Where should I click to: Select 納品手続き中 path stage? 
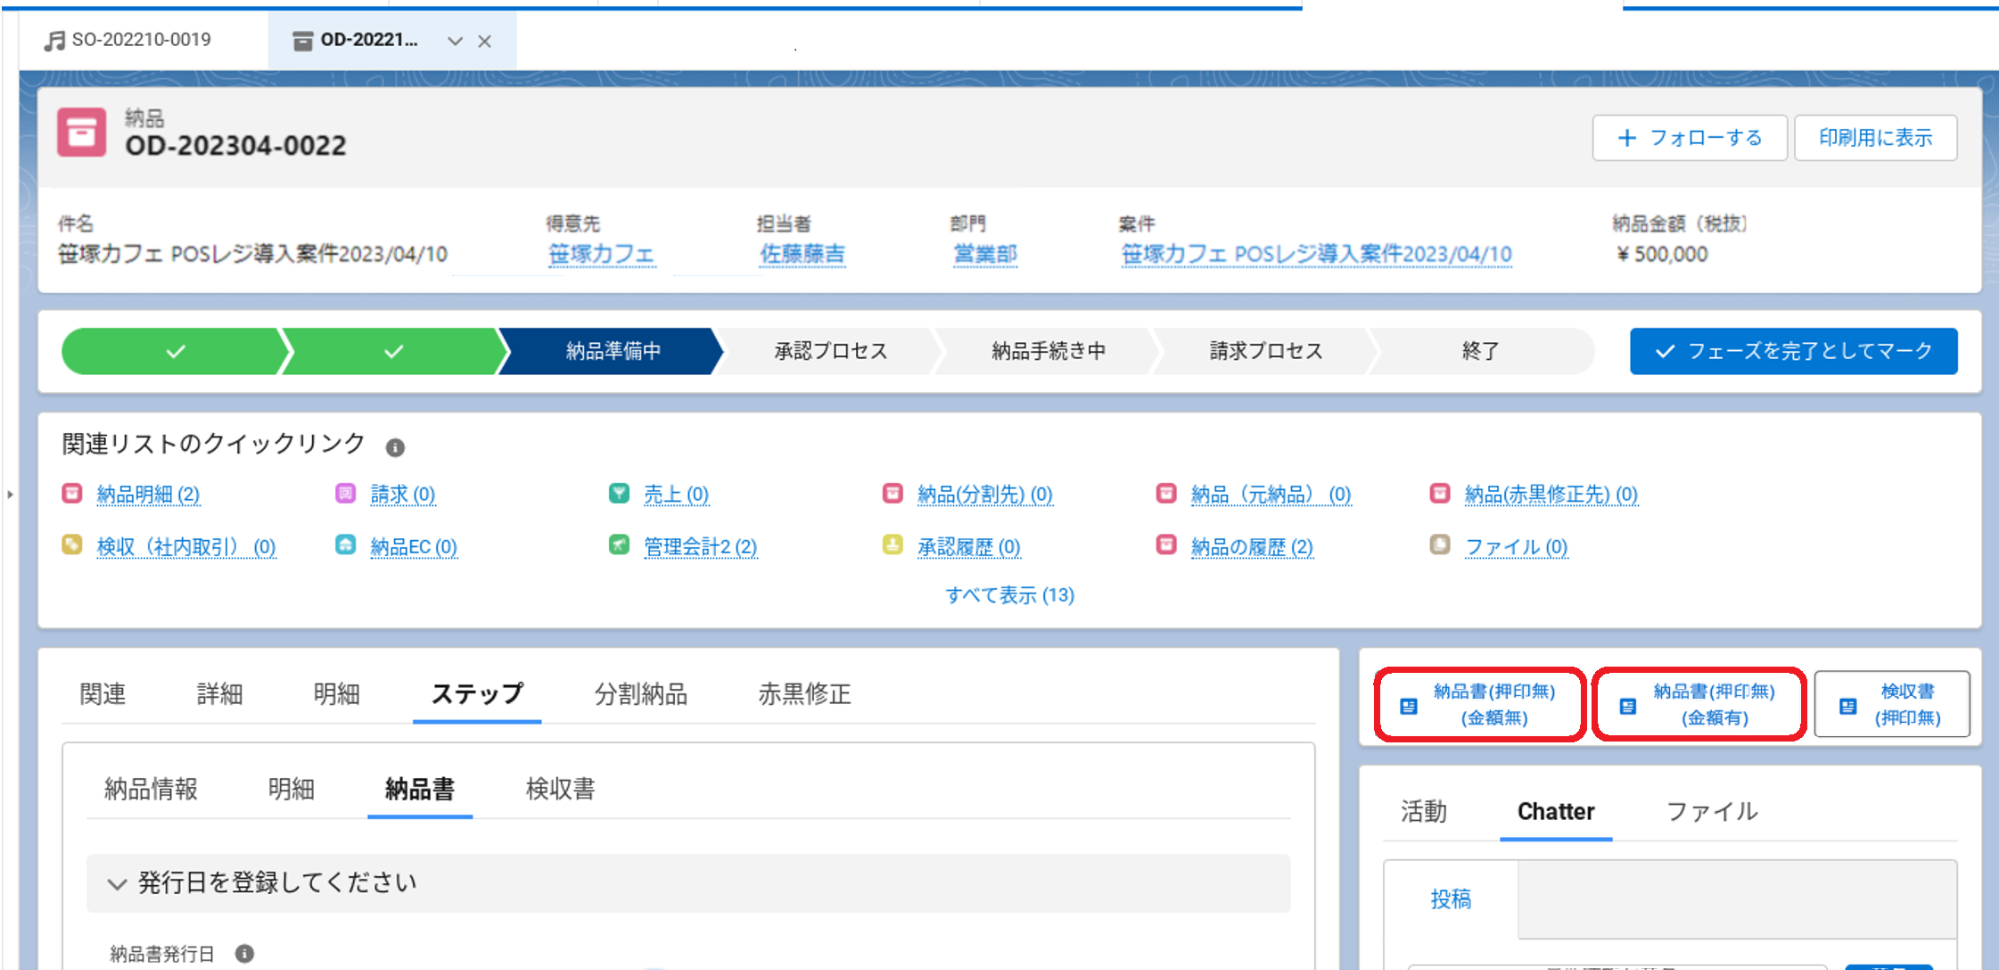[1048, 351]
